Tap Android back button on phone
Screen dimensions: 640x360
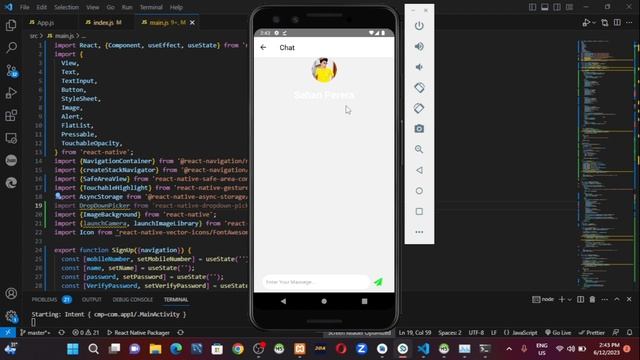point(283,301)
